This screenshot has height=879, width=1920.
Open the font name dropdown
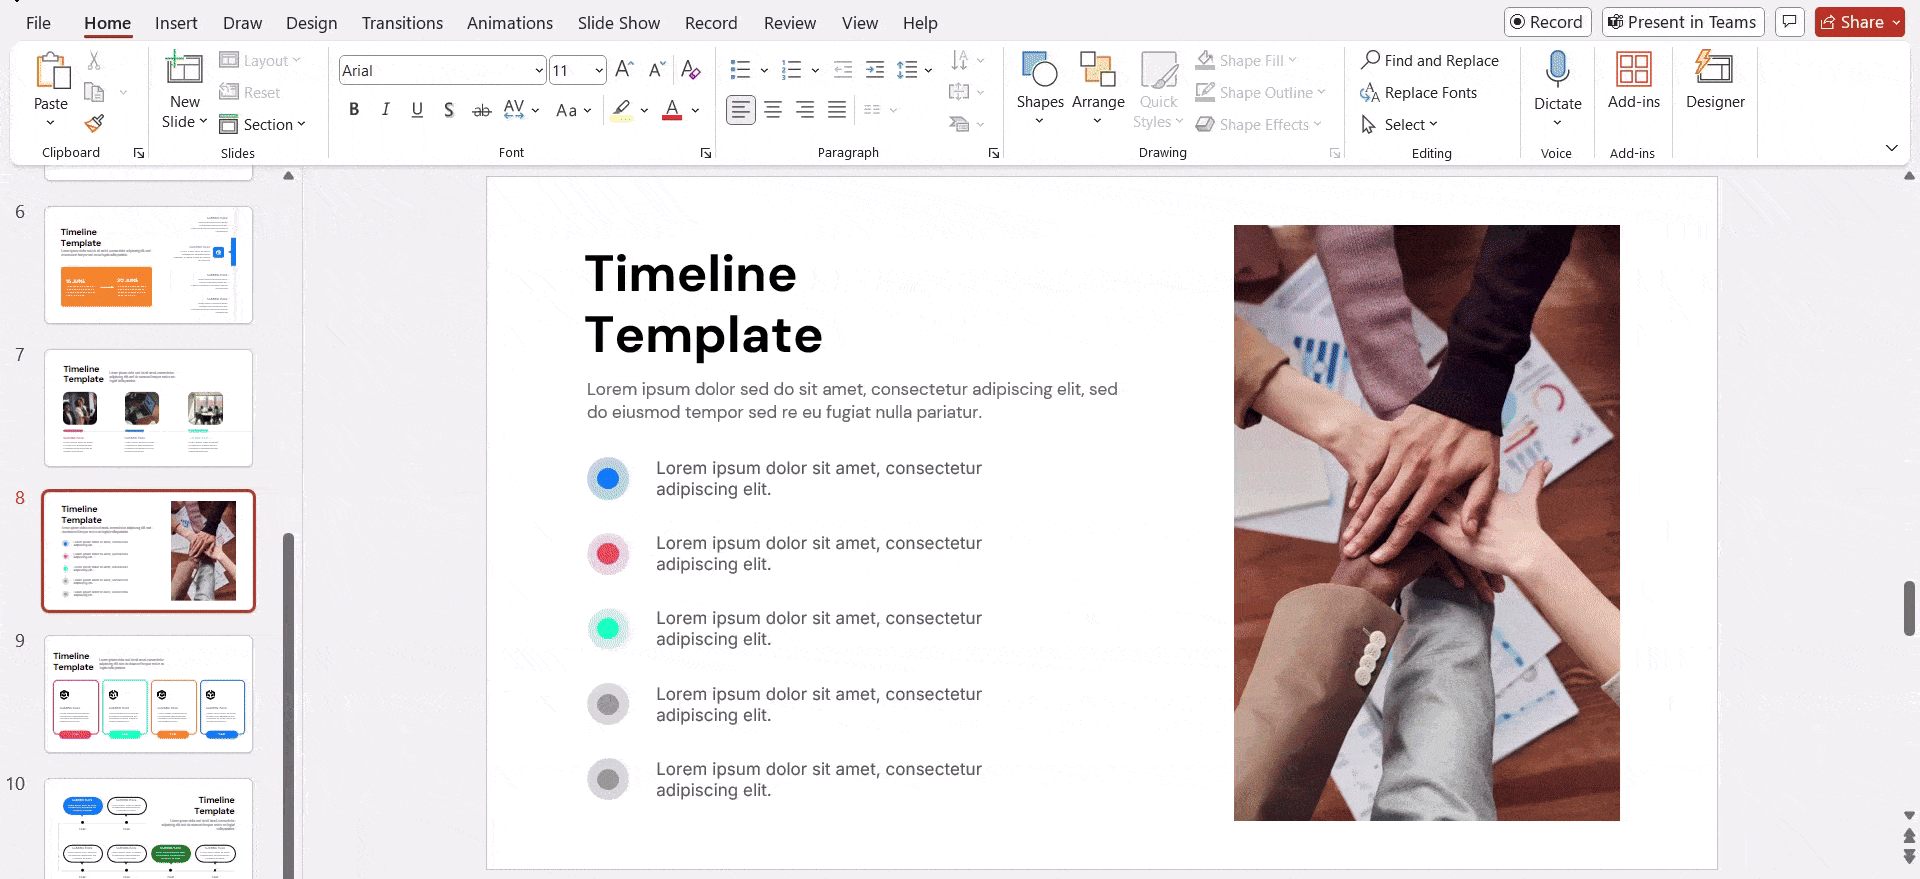tap(539, 70)
